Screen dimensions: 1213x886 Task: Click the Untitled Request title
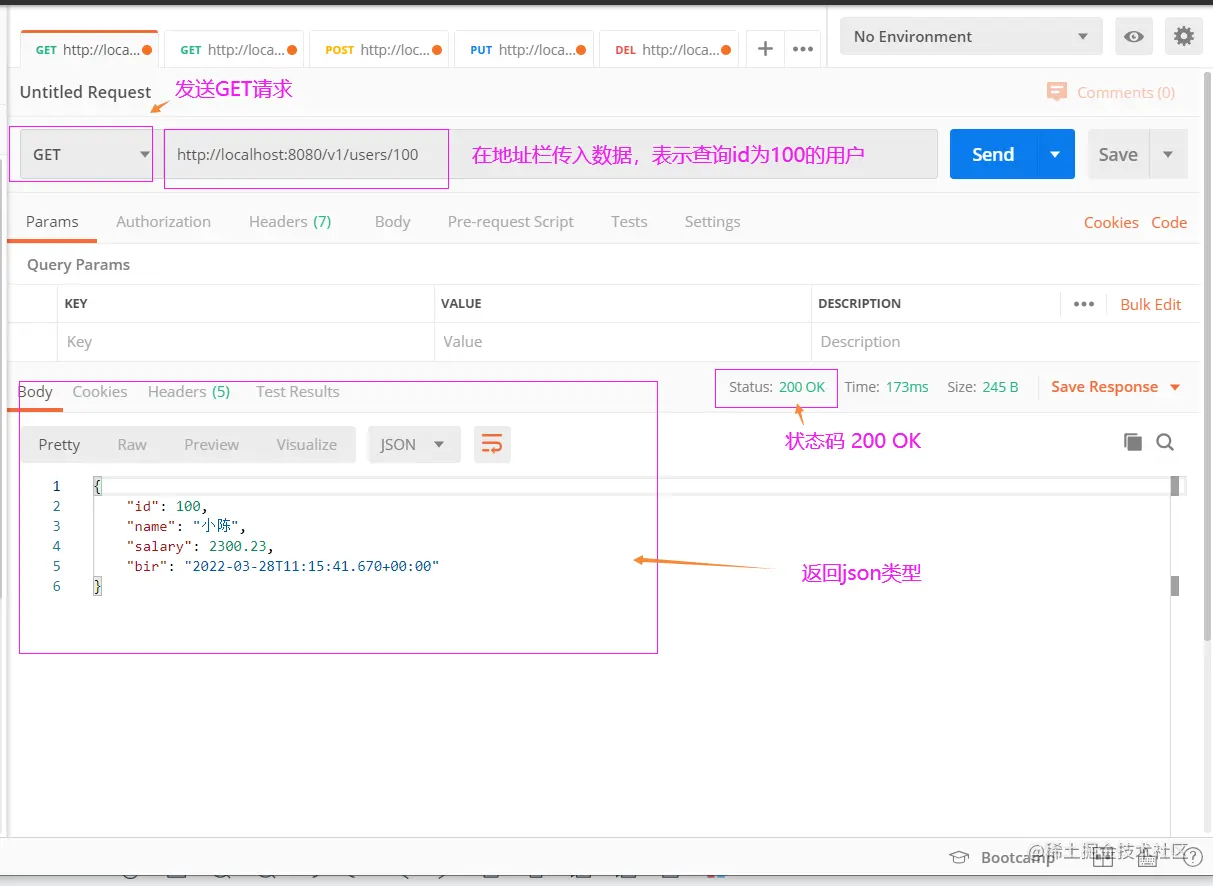point(85,92)
